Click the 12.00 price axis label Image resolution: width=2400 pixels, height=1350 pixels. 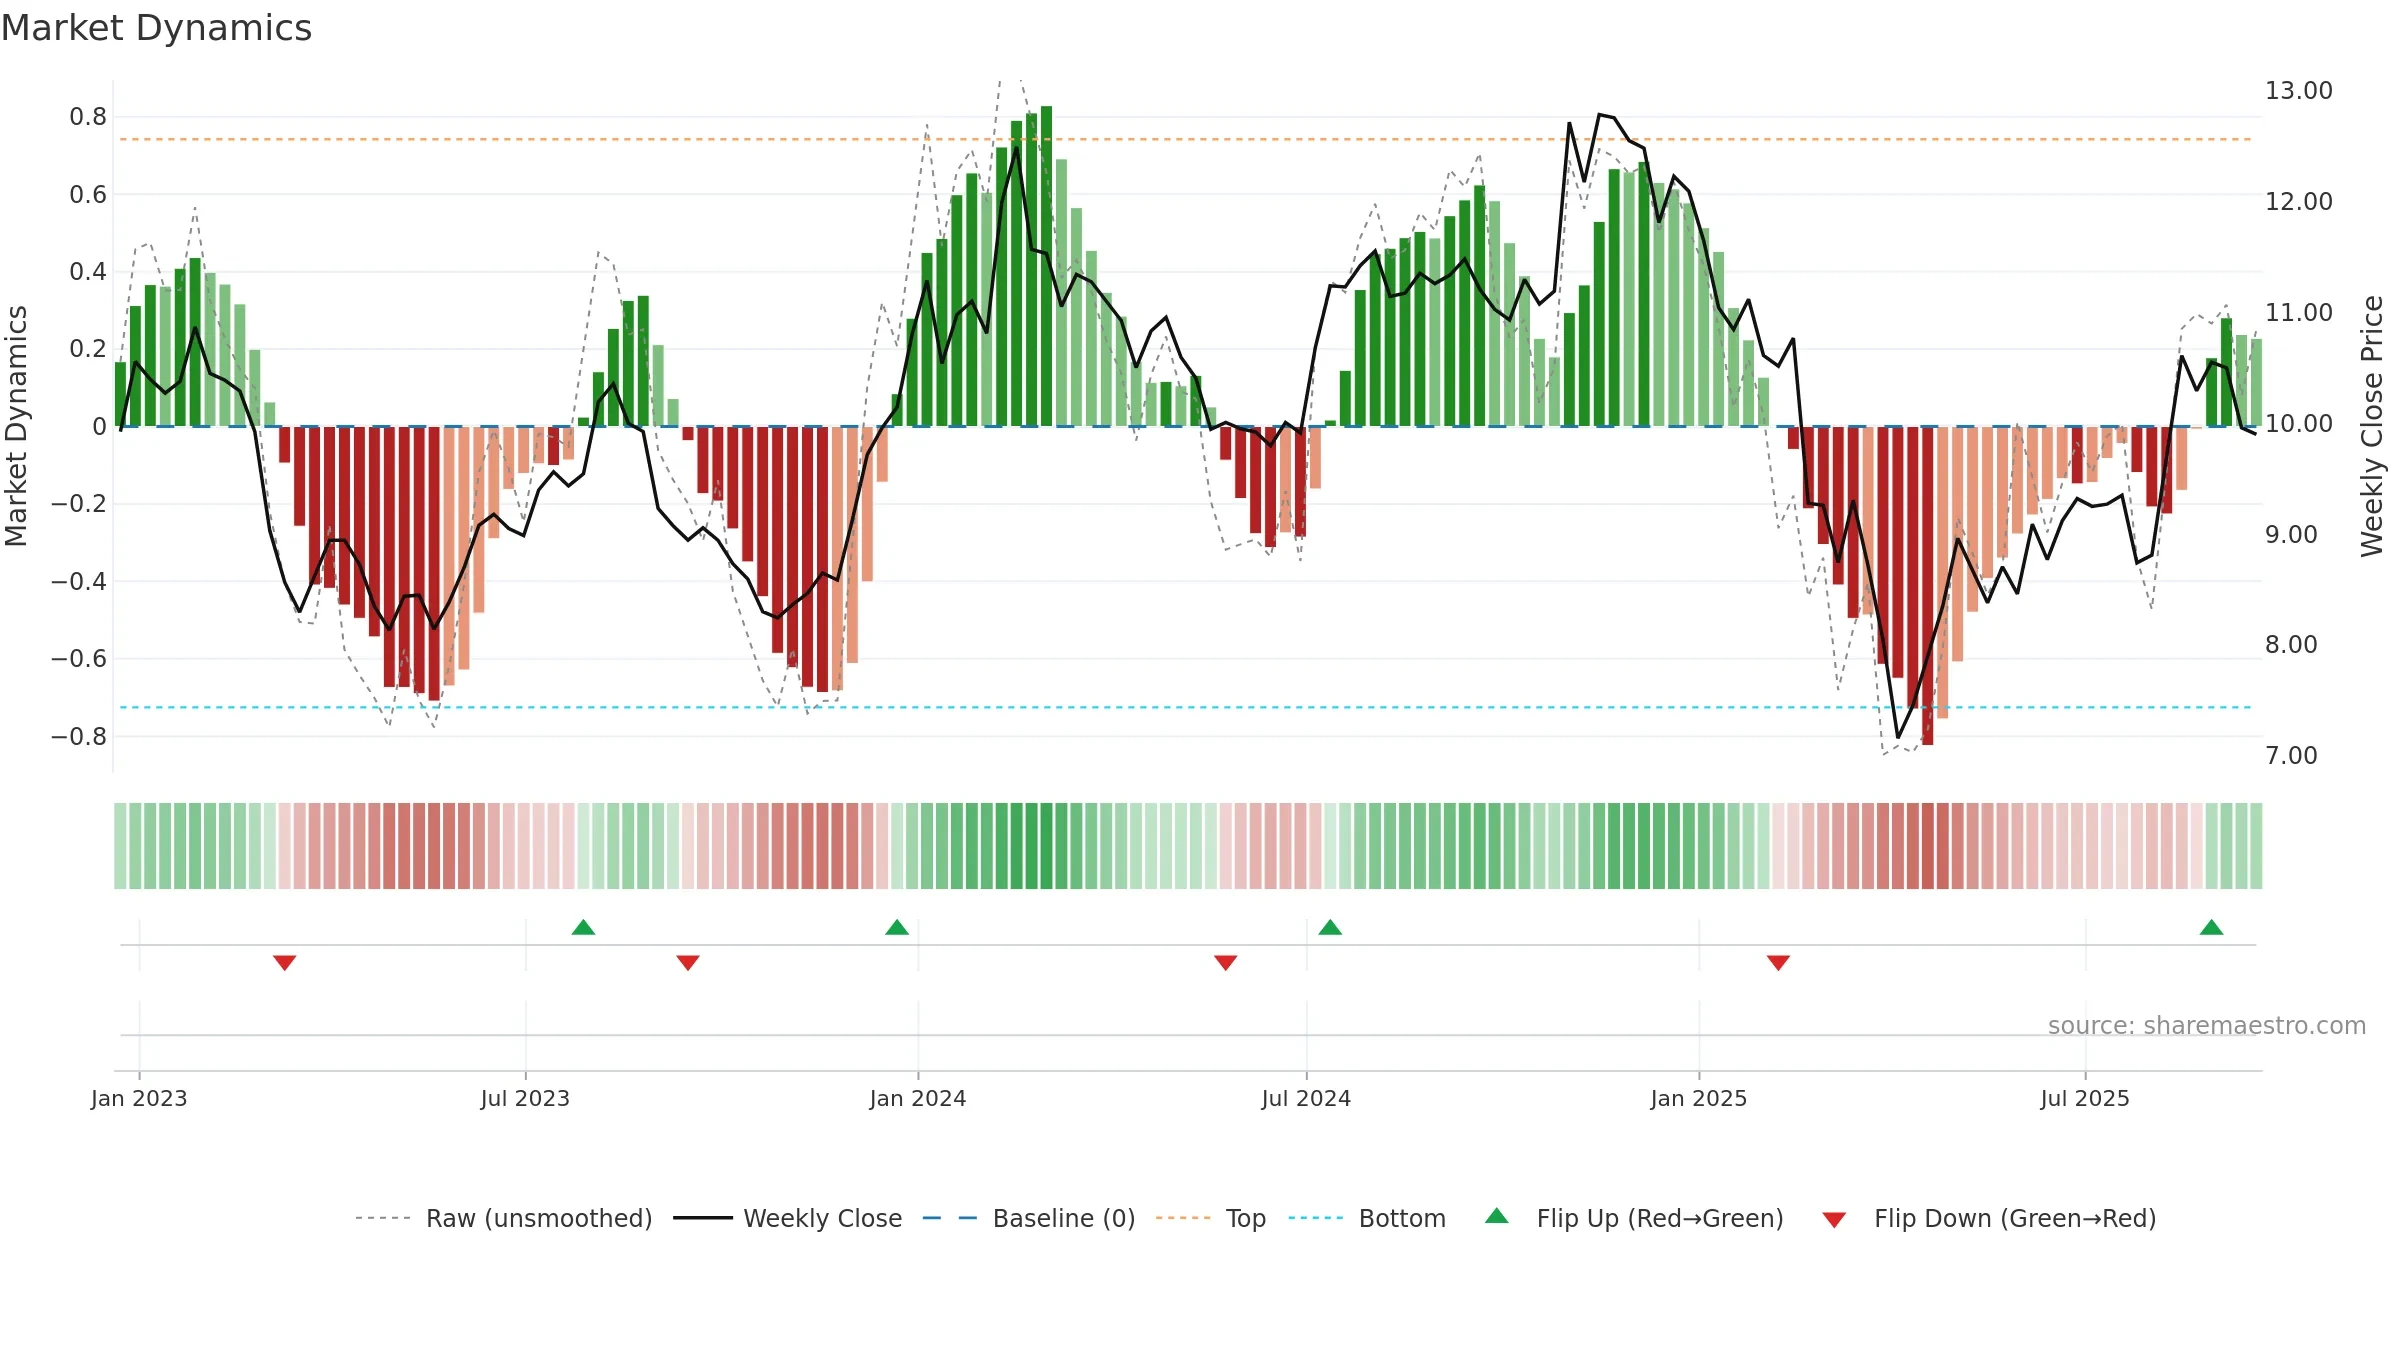coord(2299,202)
